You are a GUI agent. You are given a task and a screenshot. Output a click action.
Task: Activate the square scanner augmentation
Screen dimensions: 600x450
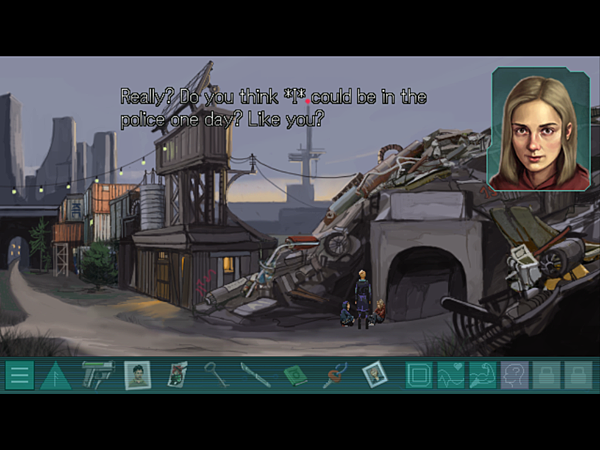coord(419,375)
